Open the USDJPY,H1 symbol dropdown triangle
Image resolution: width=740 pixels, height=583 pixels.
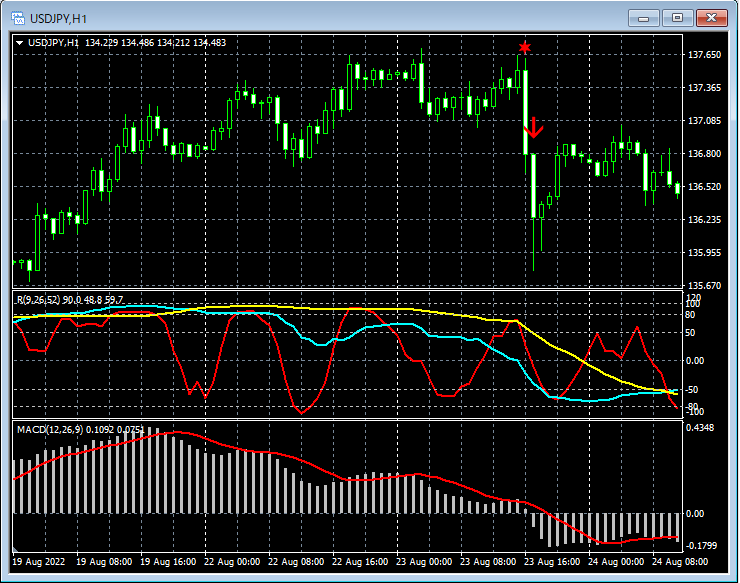point(20,42)
